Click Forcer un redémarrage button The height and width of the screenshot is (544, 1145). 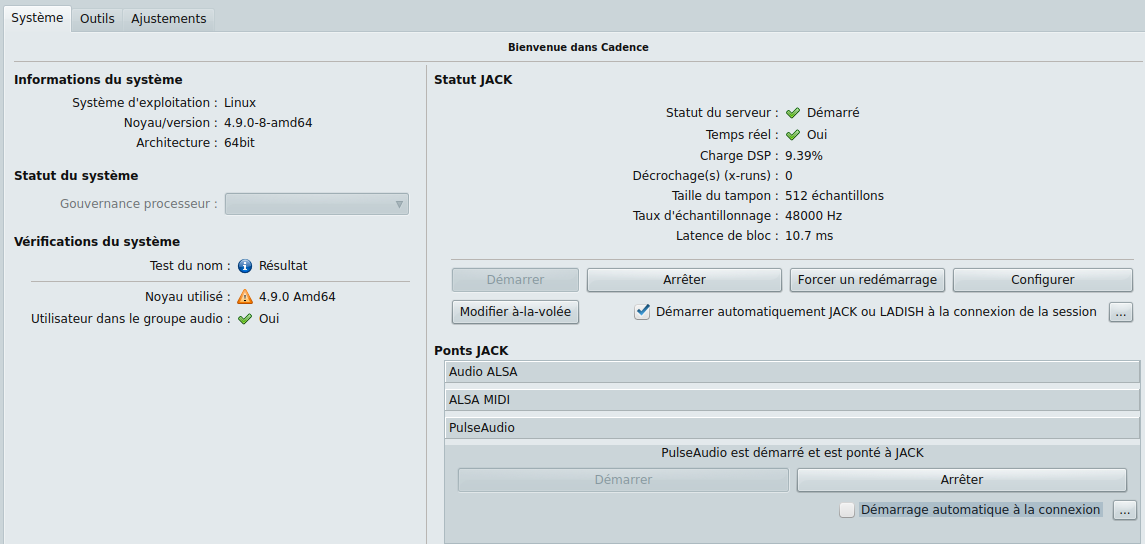tap(867, 280)
